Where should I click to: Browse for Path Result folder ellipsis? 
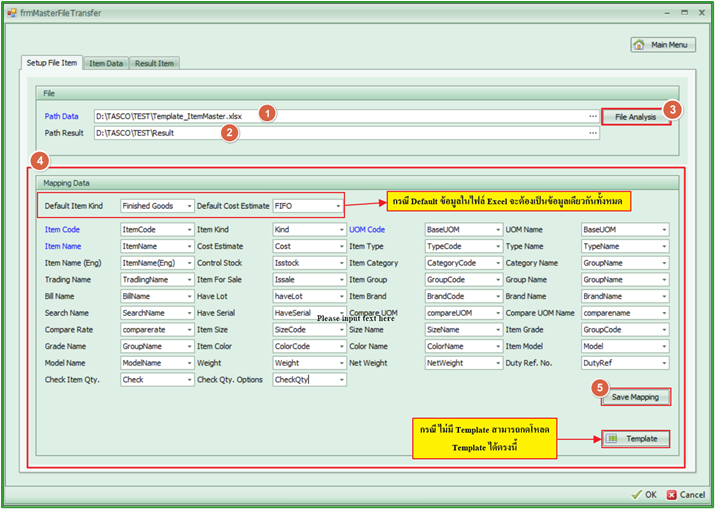coord(592,133)
